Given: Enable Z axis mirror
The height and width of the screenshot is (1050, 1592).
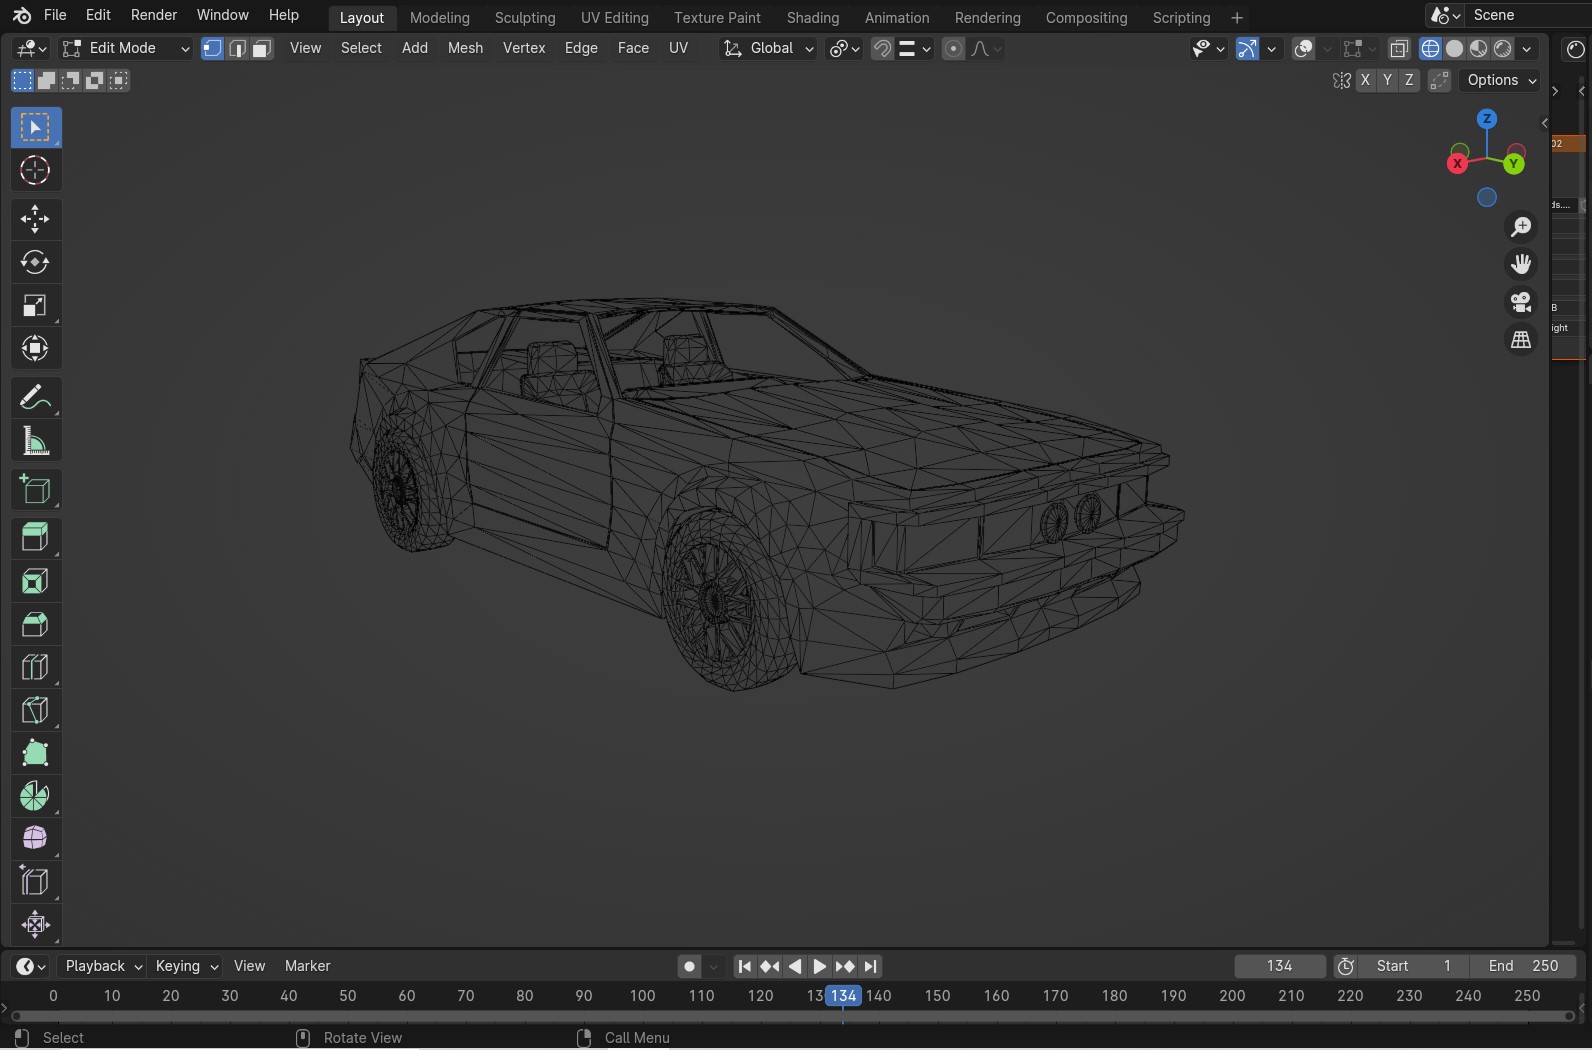Looking at the screenshot, I should pyautogui.click(x=1409, y=81).
